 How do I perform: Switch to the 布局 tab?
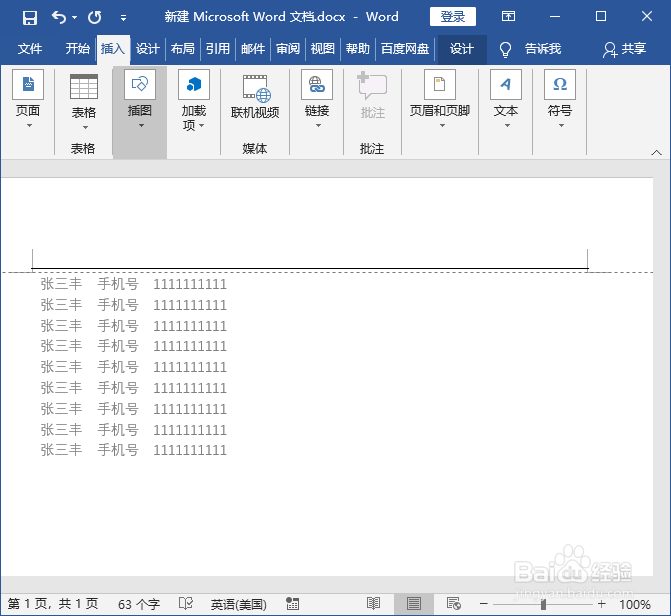[x=183, y=49]
